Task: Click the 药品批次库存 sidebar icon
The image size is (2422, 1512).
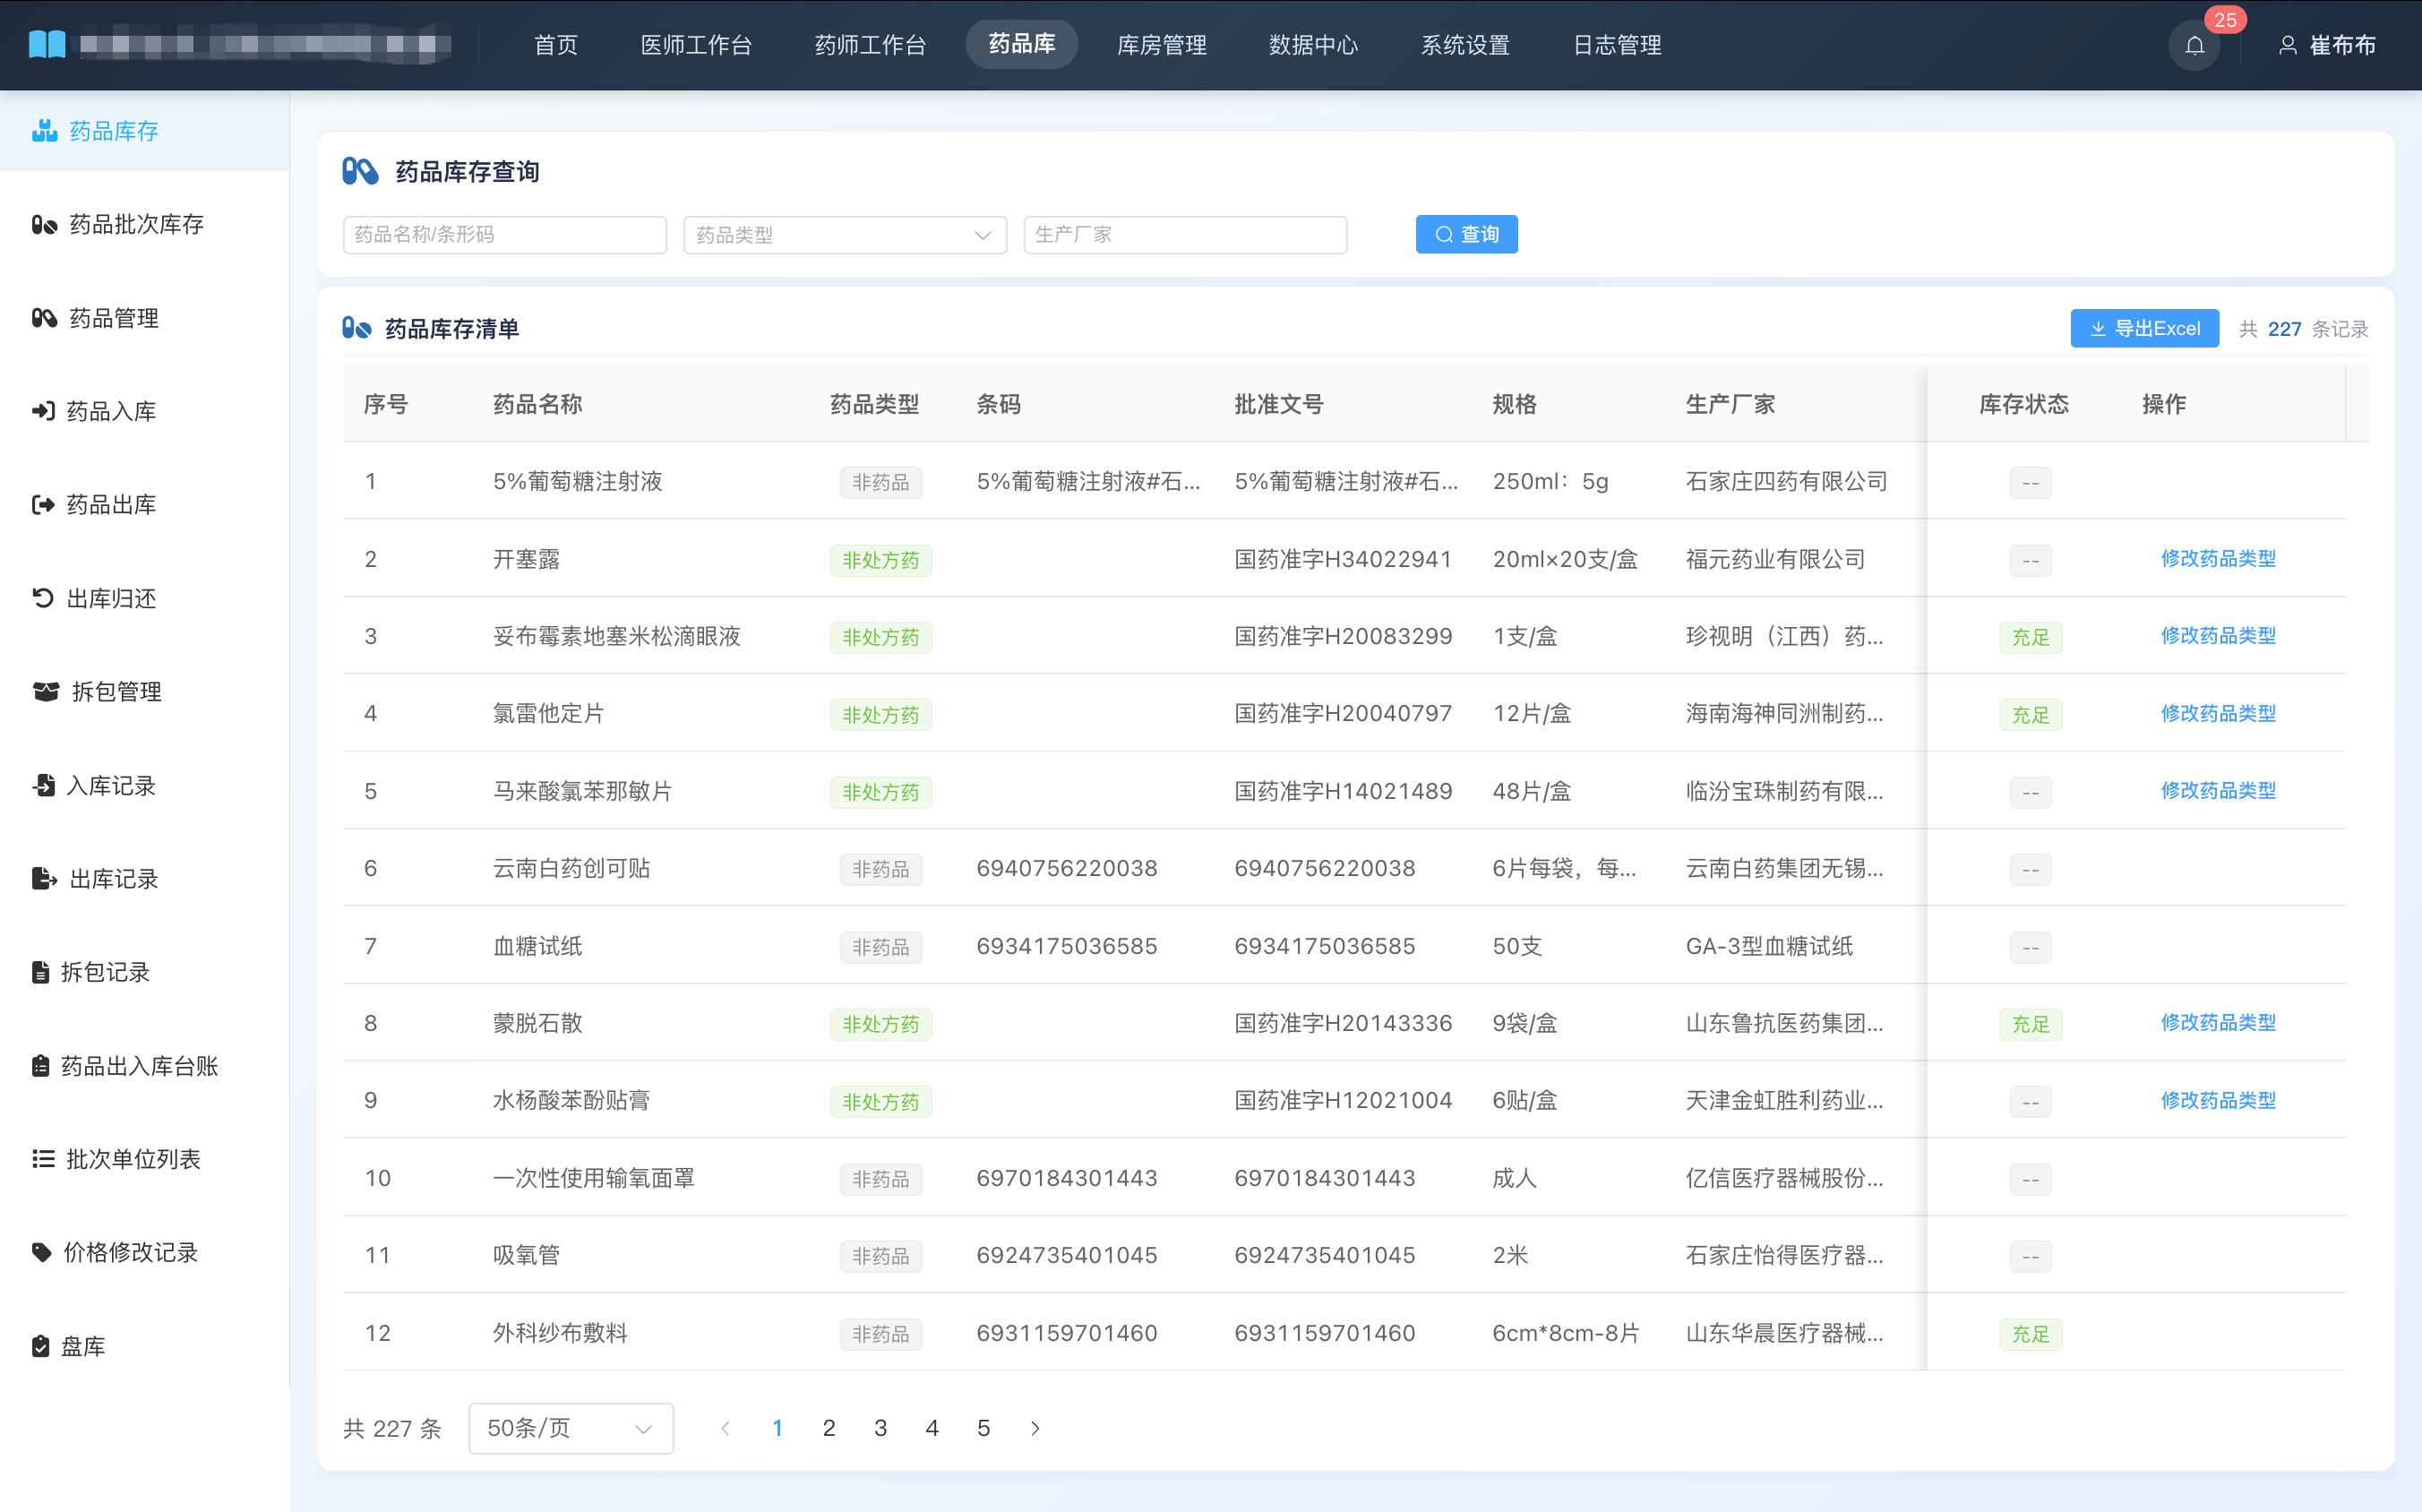Action: click(x=44, y=224)
